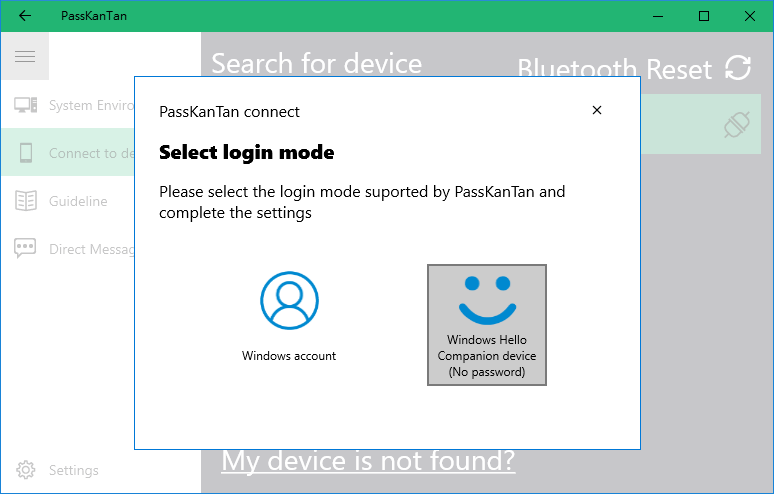Open the My device is not found link
Viewport: 774px width, 494px height.
click(x=368, y=461)
